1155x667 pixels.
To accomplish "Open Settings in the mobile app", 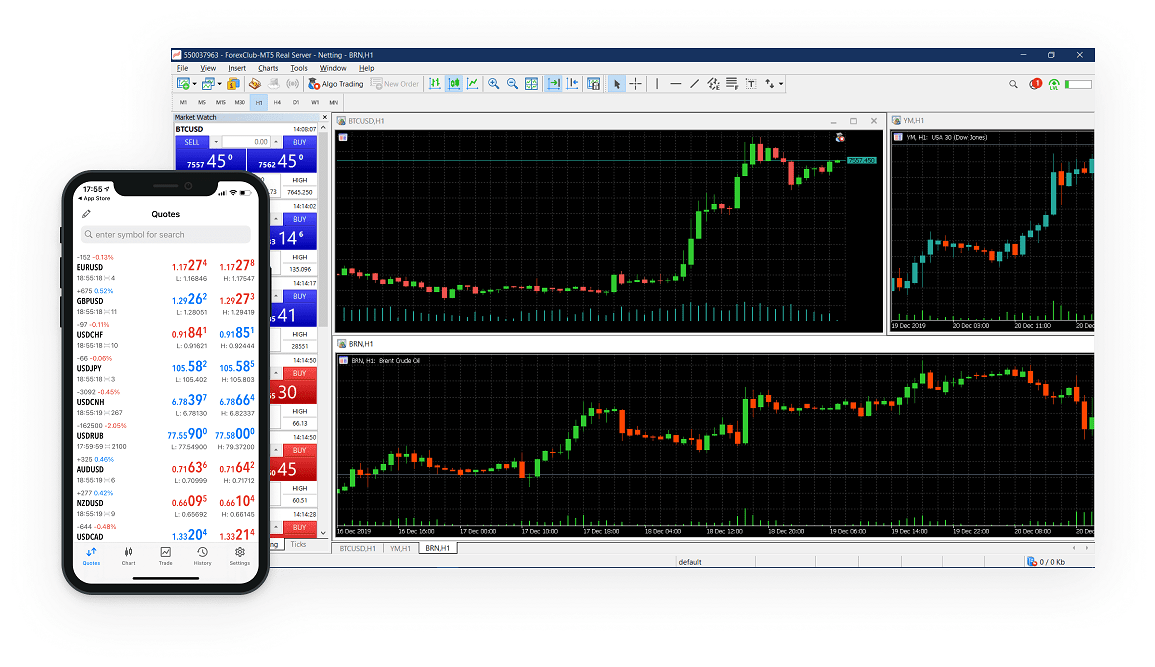I will (x=239, y=558).
